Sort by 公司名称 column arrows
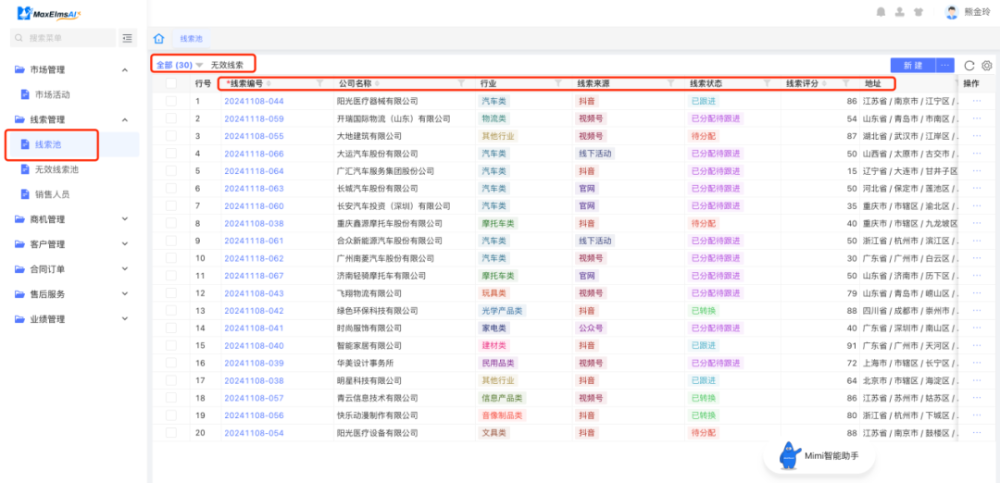The height and width of the screenshot is (483, 1000). click(377, 84)
